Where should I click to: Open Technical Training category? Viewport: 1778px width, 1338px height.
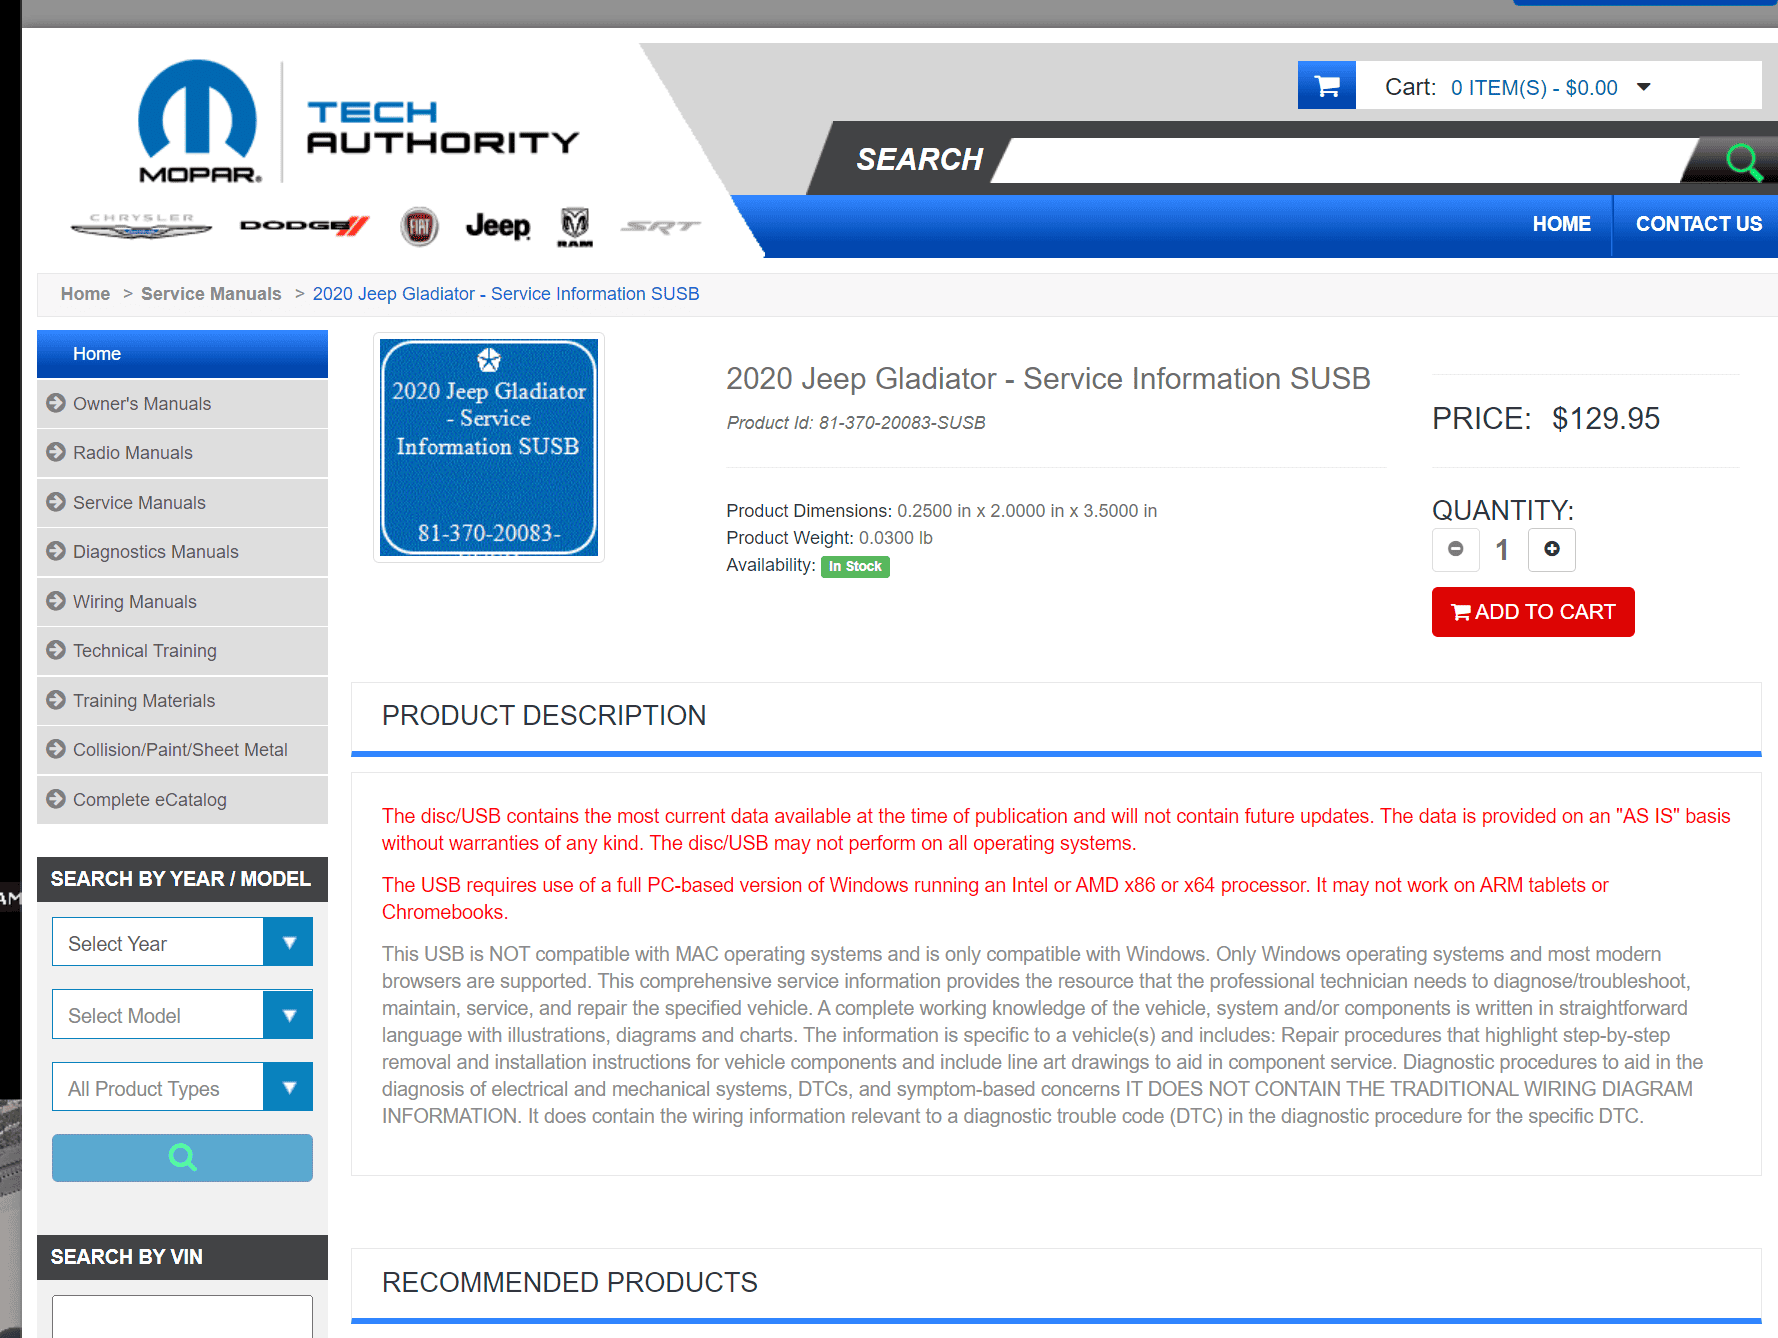182,651
